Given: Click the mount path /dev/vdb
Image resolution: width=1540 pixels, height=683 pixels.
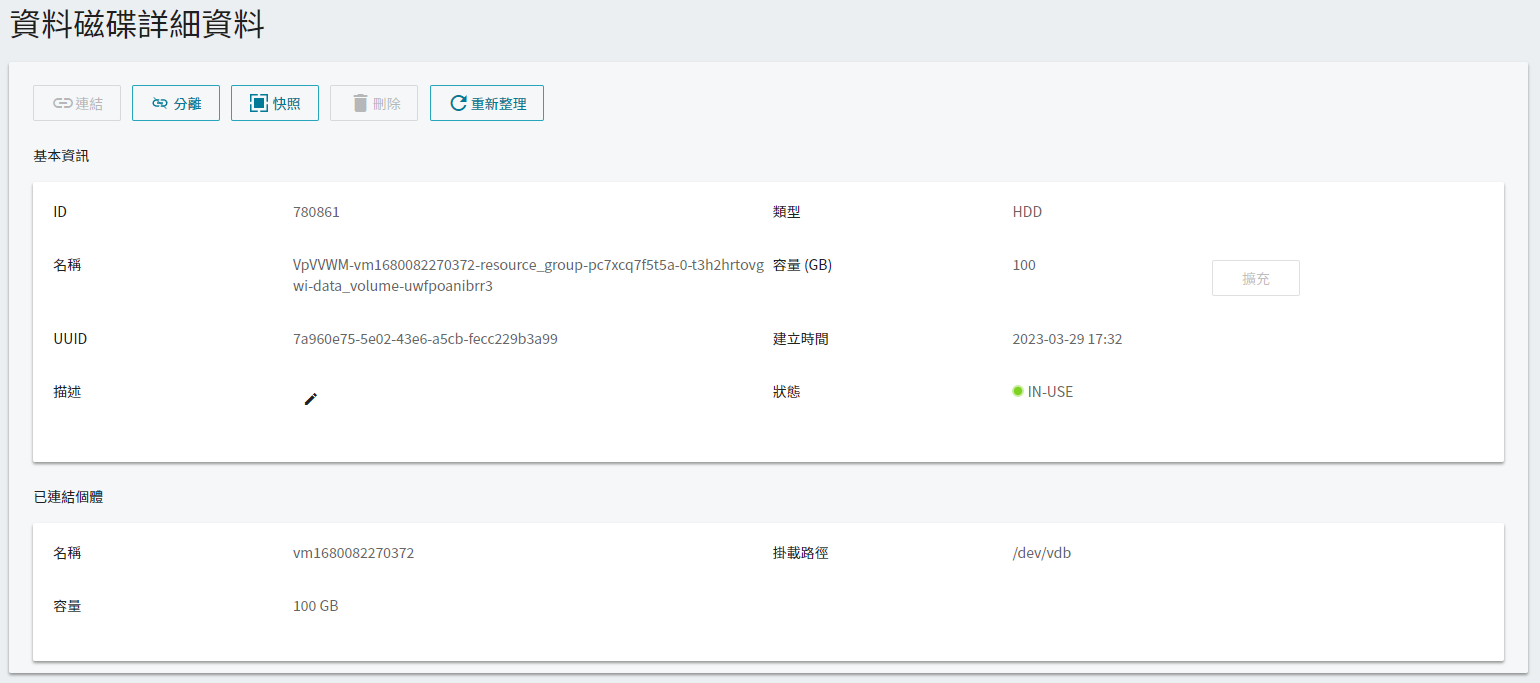Looking at the screenshot, I should 1042,553.
